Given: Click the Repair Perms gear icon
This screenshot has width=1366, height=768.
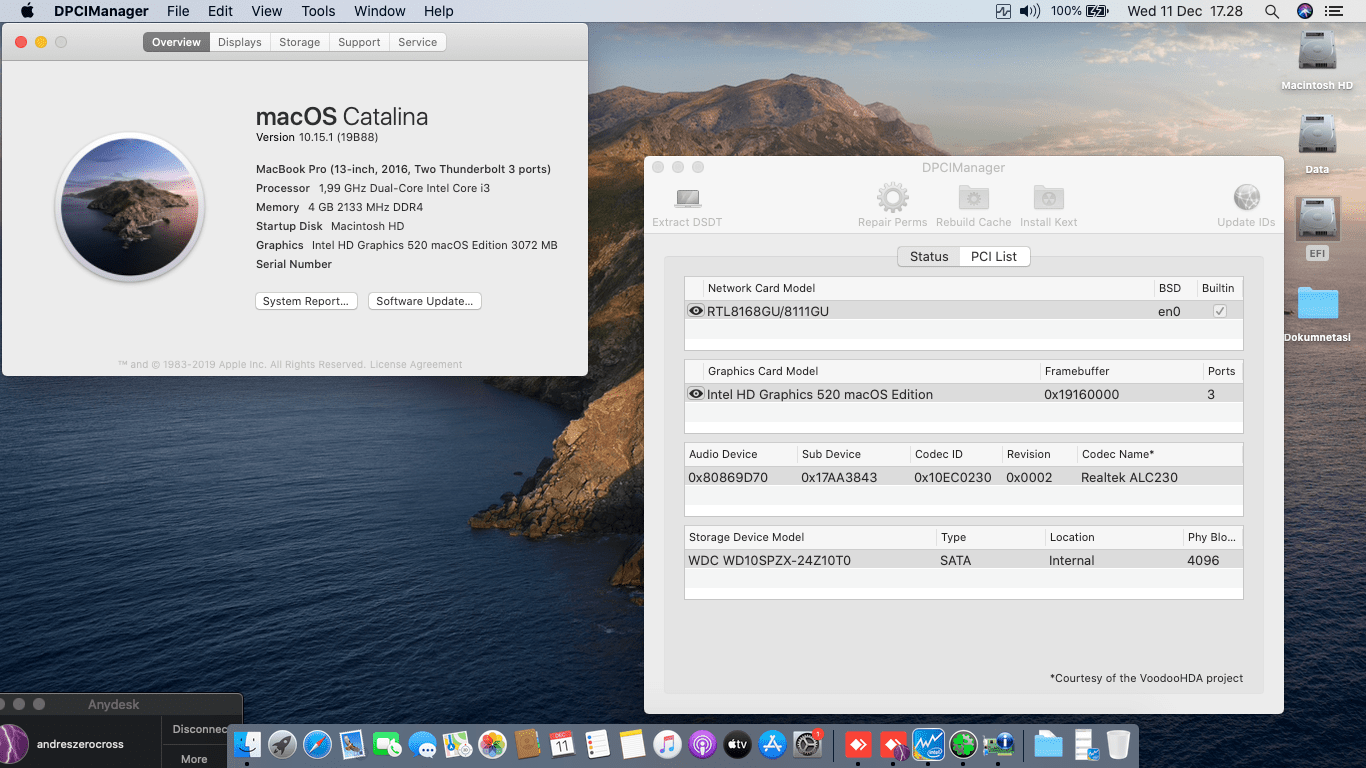Looking at the screenshot, I should (892, 198).
